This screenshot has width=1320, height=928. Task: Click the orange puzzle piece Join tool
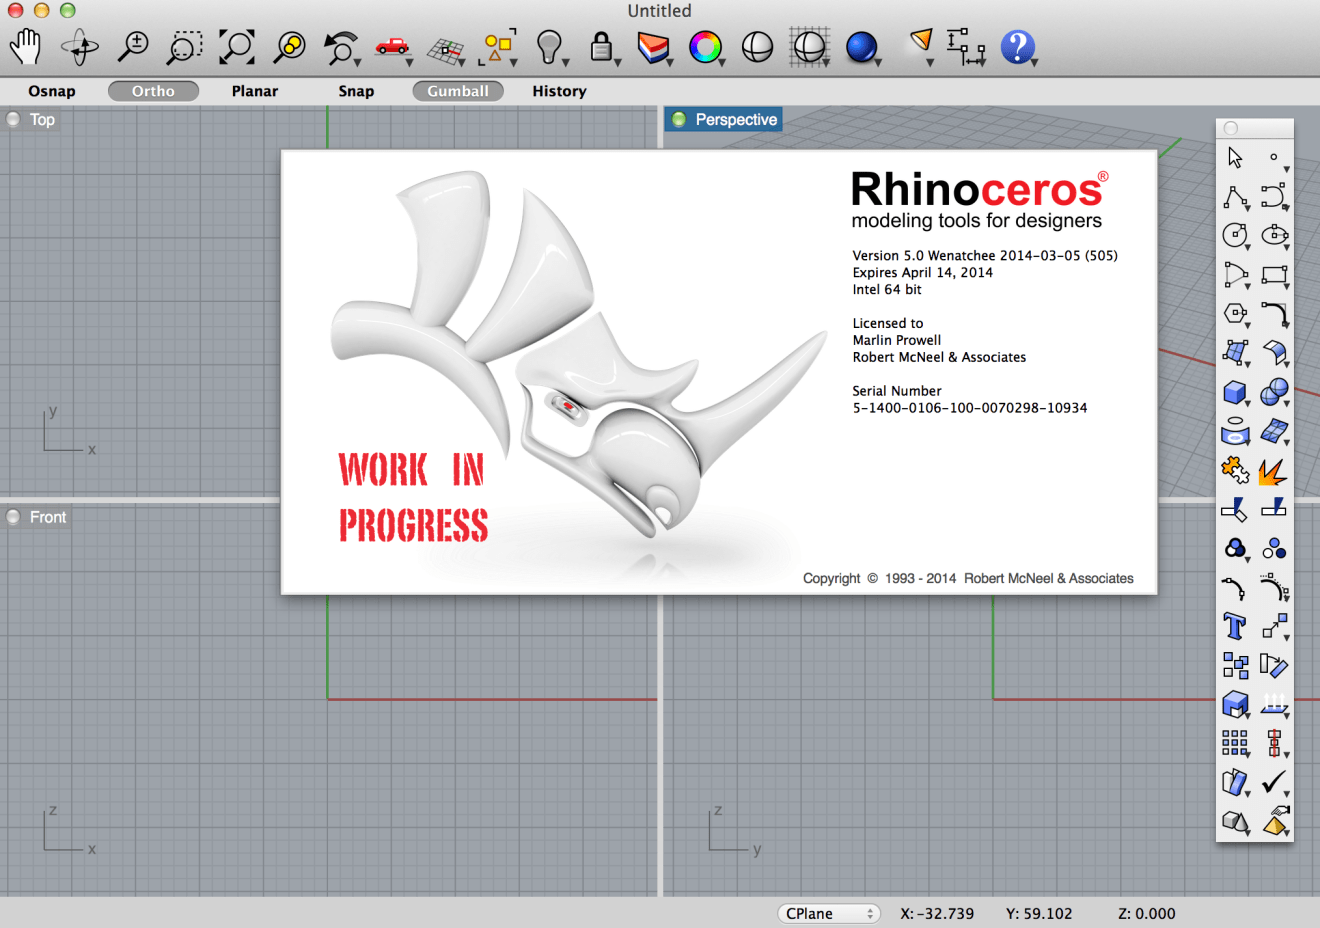tap(1236, 470)
